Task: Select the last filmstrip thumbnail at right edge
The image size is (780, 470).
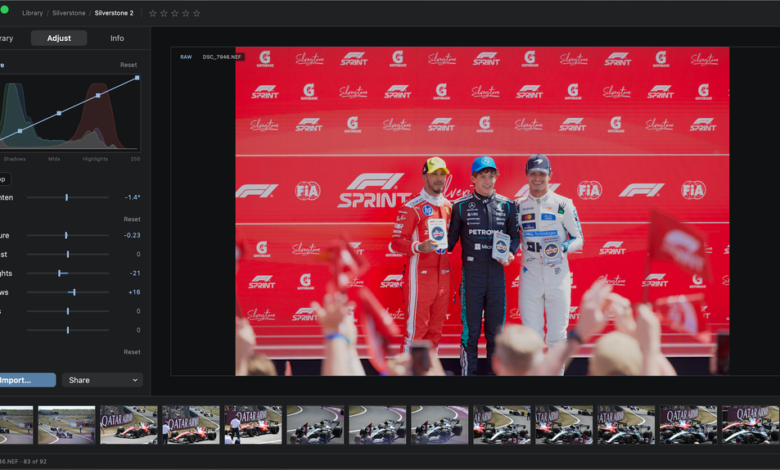Action: pos(751,425)
